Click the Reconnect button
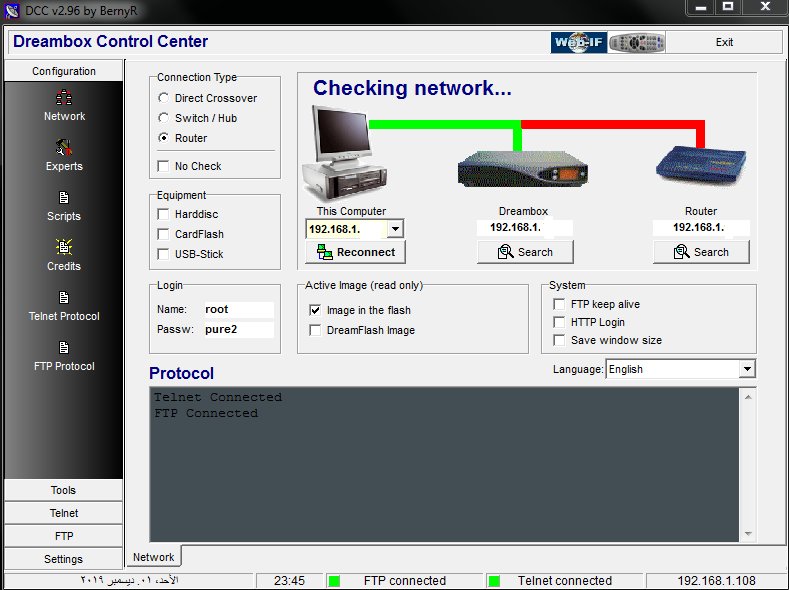Screen dimensions: 789x590 tap(355, 252)
